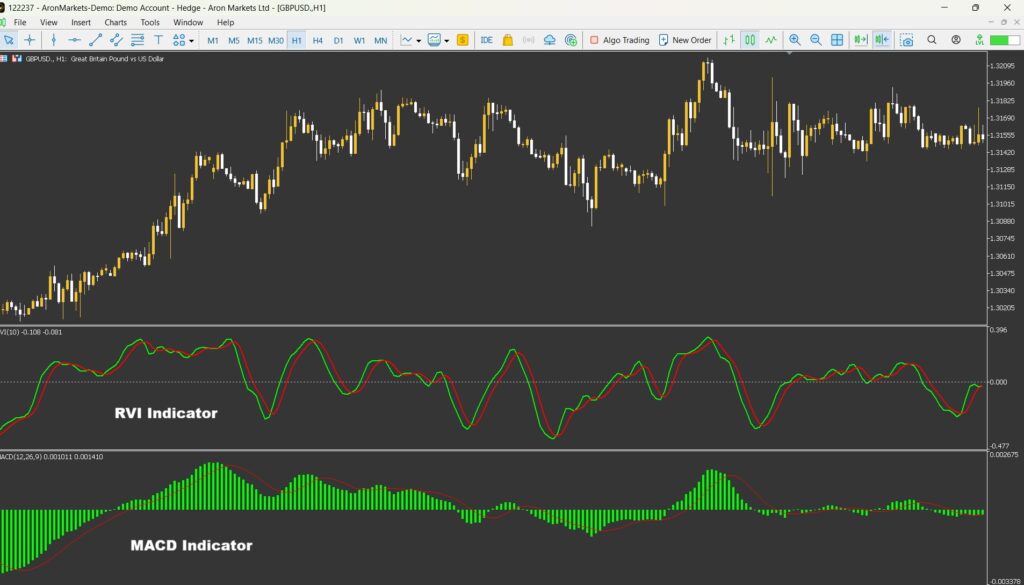Screen dimensions: 1024x585
Task: Open the Insert menu
Action: point(81,22)
